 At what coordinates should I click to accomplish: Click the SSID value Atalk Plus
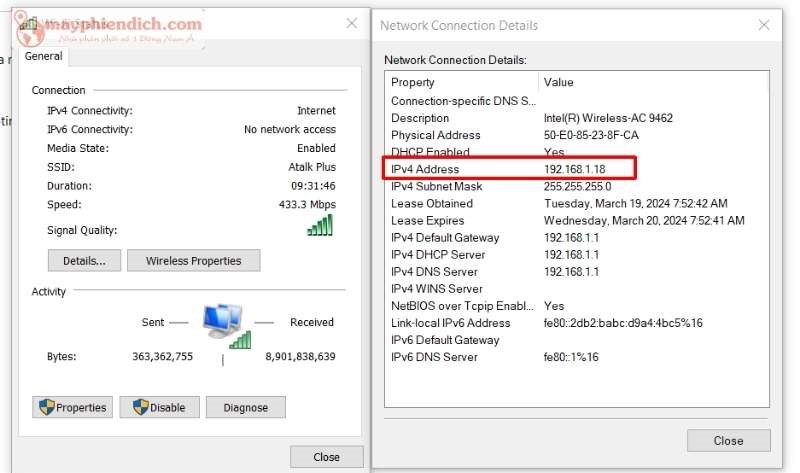tap(312, 167)
